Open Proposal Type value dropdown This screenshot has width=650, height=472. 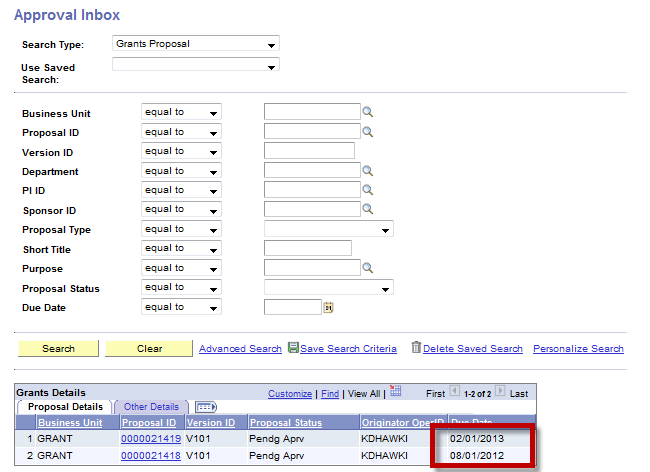pyautogui.click(x=329, y=229)
